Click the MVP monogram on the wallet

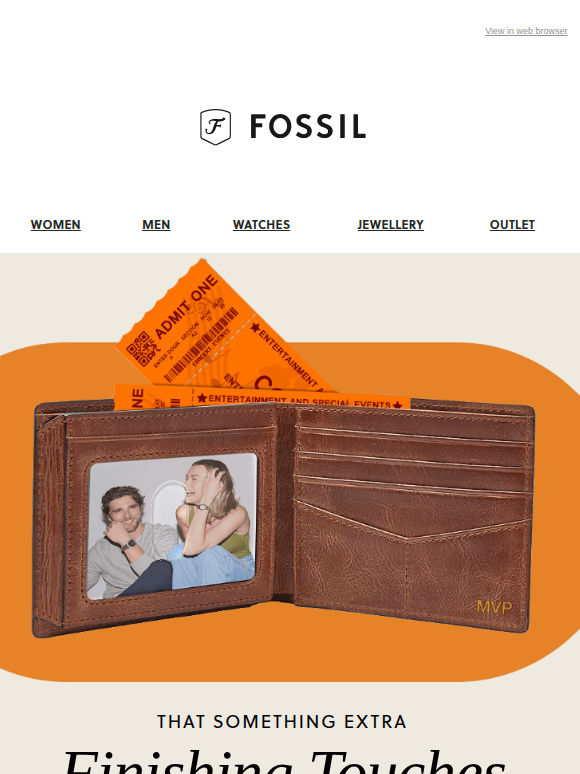[494, 607]
